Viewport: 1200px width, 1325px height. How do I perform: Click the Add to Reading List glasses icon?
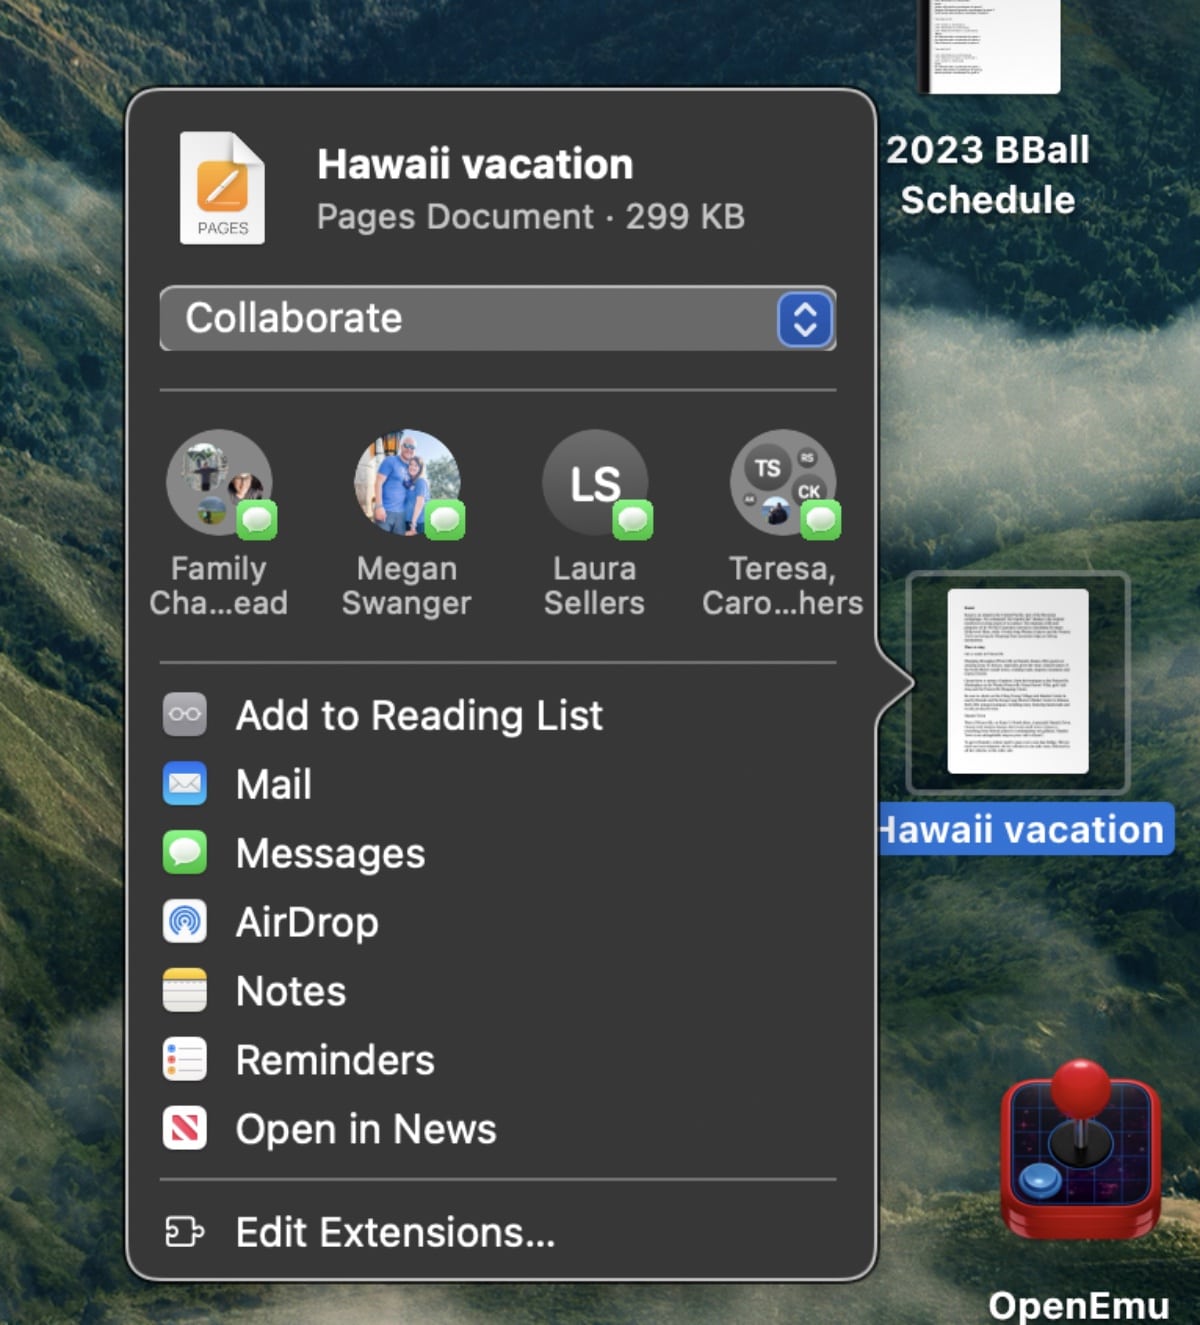[184, 714]
